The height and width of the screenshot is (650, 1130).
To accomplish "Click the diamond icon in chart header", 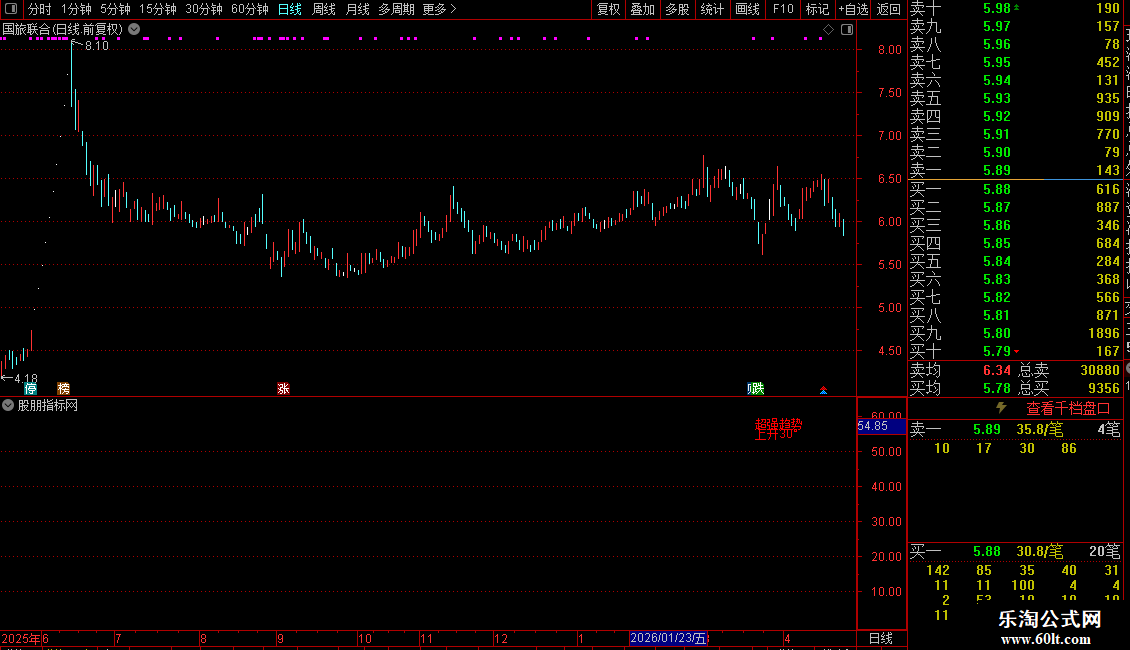I will pos(828,30).
